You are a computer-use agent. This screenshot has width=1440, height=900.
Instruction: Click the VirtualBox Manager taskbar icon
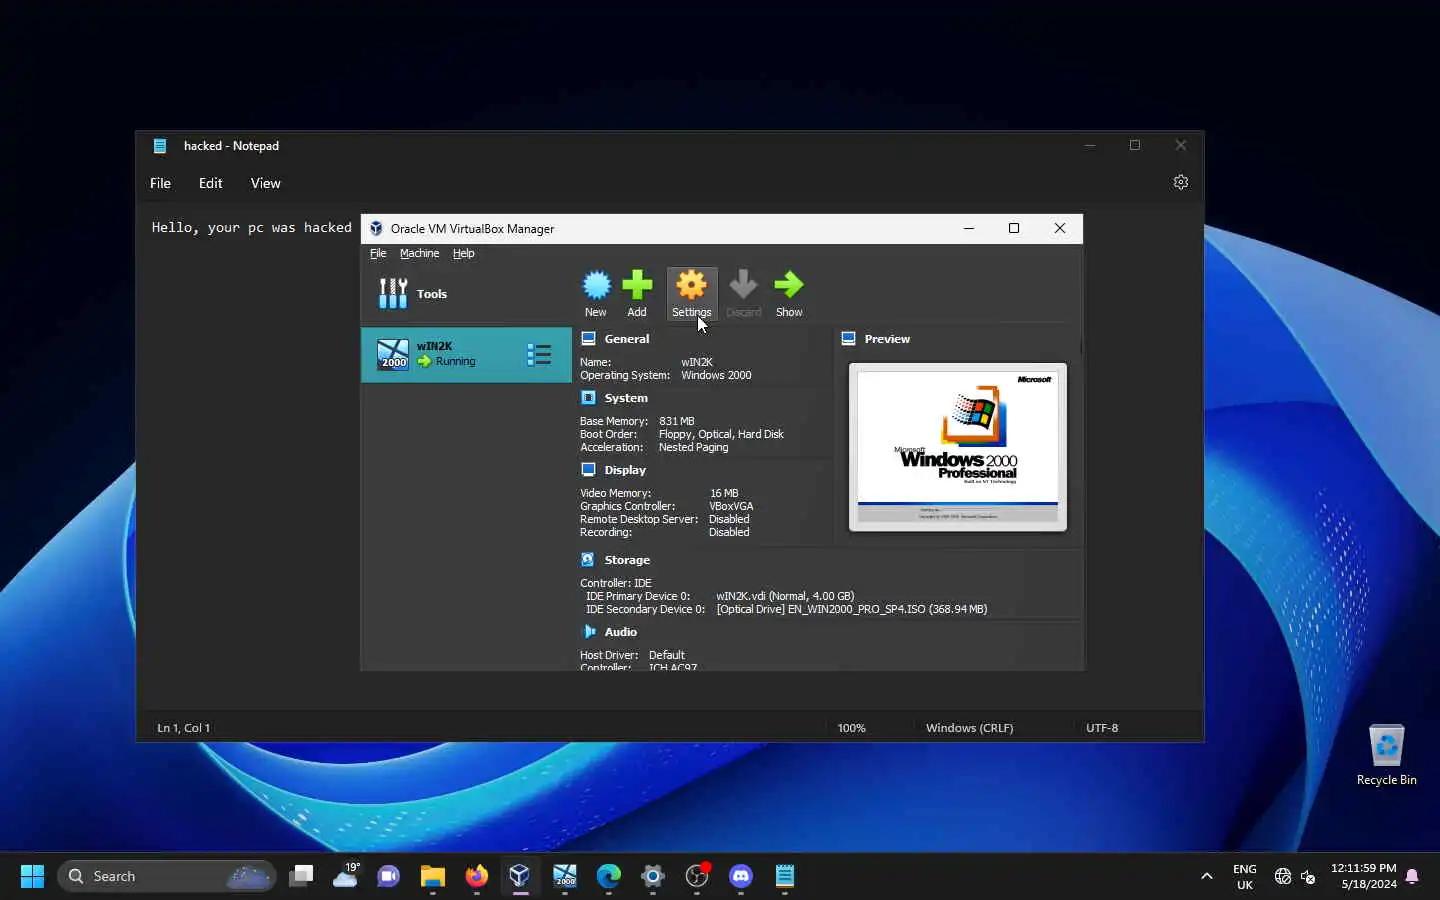520,876
